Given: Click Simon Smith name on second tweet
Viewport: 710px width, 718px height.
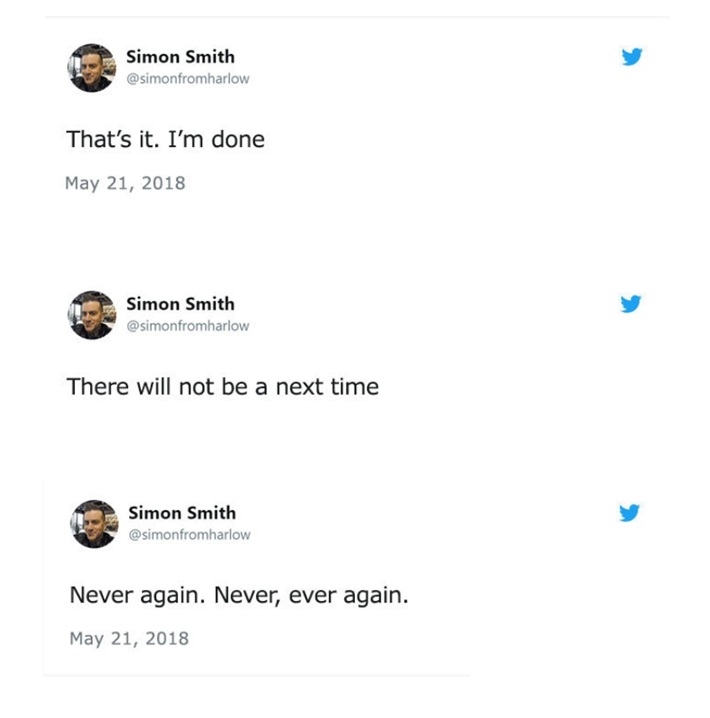Looking at the screenshot, I should click(180, 304).
